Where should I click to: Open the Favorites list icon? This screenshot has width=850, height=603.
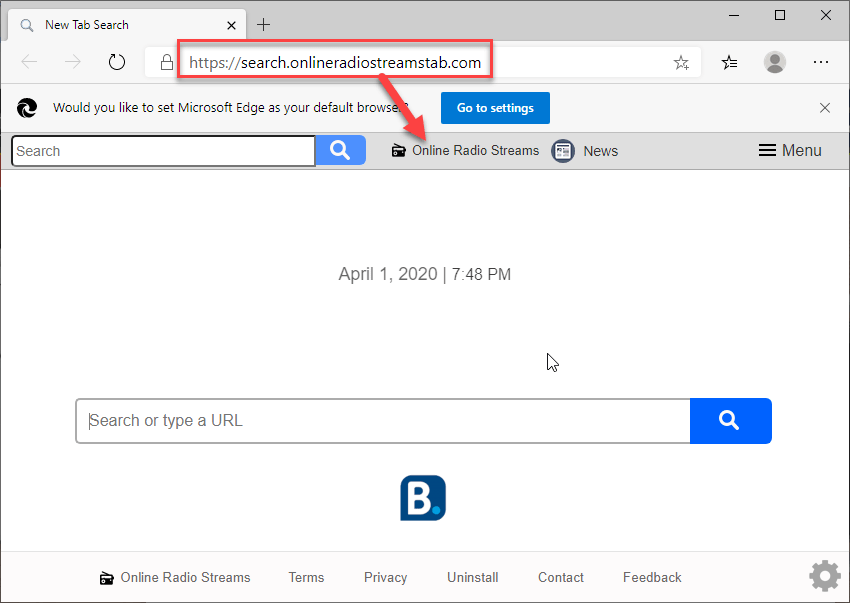click(x=729, y=63)
